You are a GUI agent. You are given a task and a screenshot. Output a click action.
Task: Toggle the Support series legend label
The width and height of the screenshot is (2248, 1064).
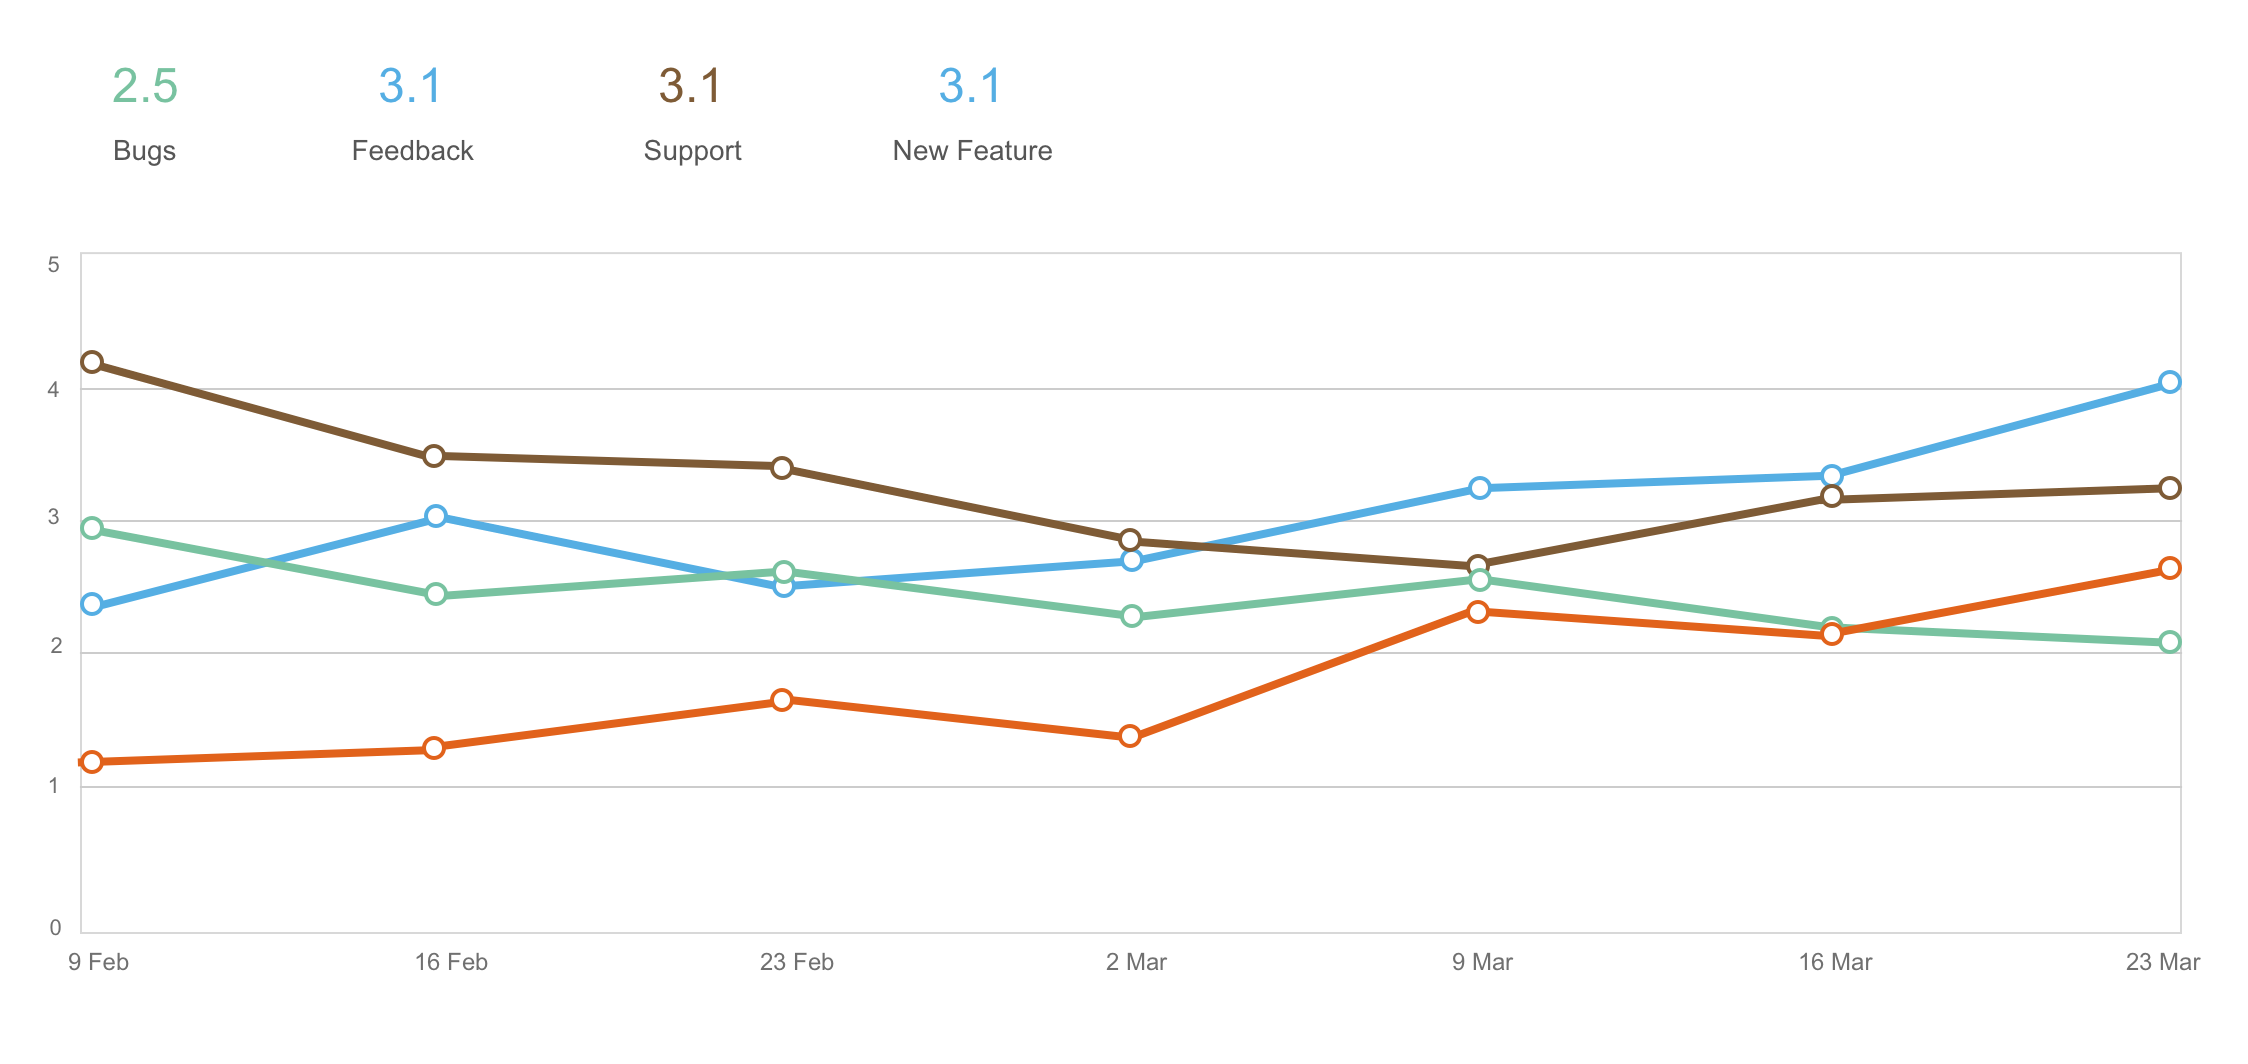692,150
